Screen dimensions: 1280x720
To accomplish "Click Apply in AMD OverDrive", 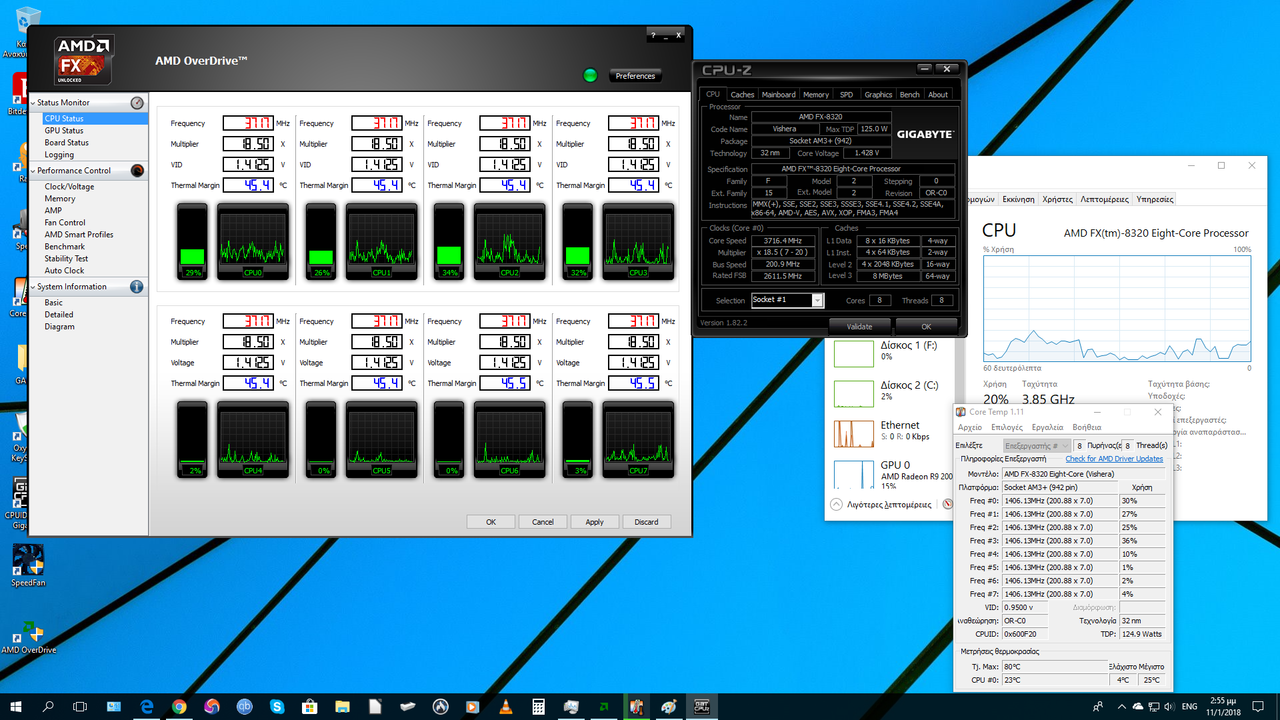I will pyautogui.click(x=595, y=522).
